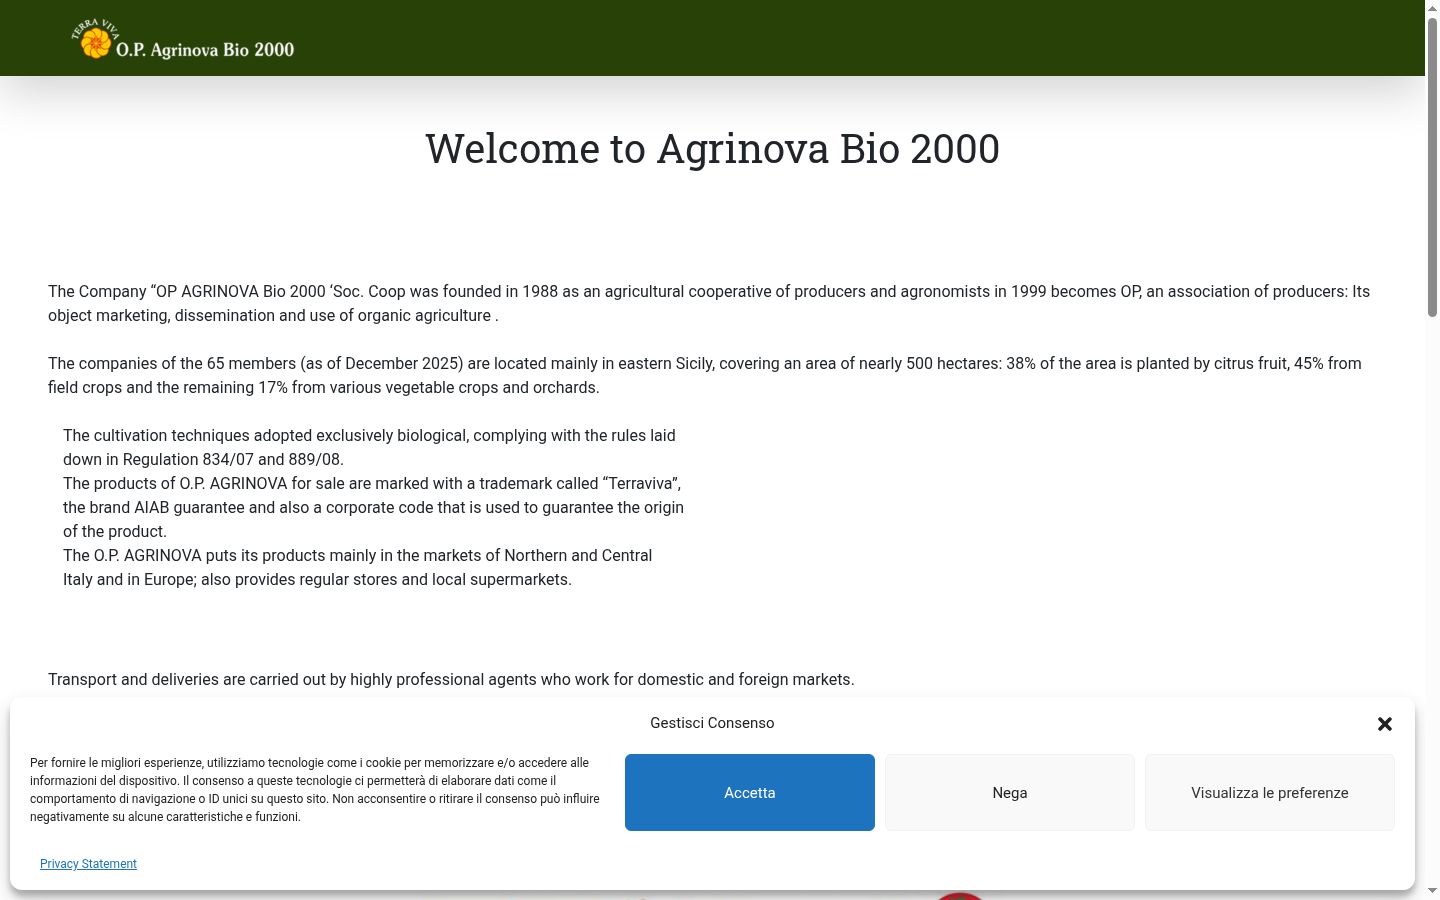
Task: Click the "Transport and deliveries" sentence
Action: click(451, 679)
